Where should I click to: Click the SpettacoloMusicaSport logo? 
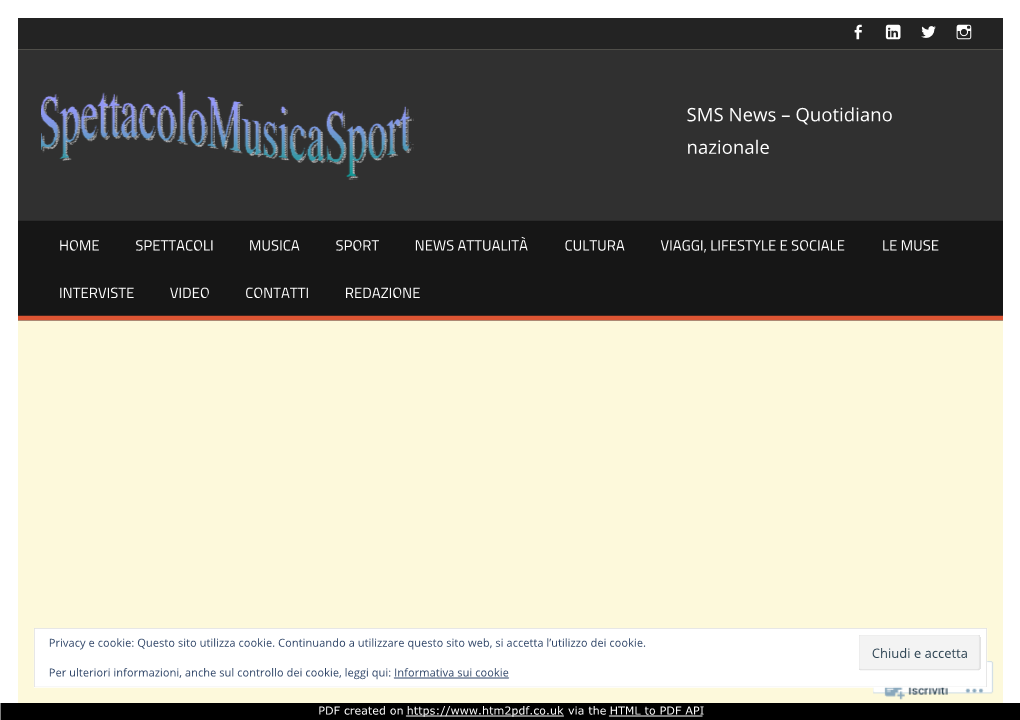226,134
